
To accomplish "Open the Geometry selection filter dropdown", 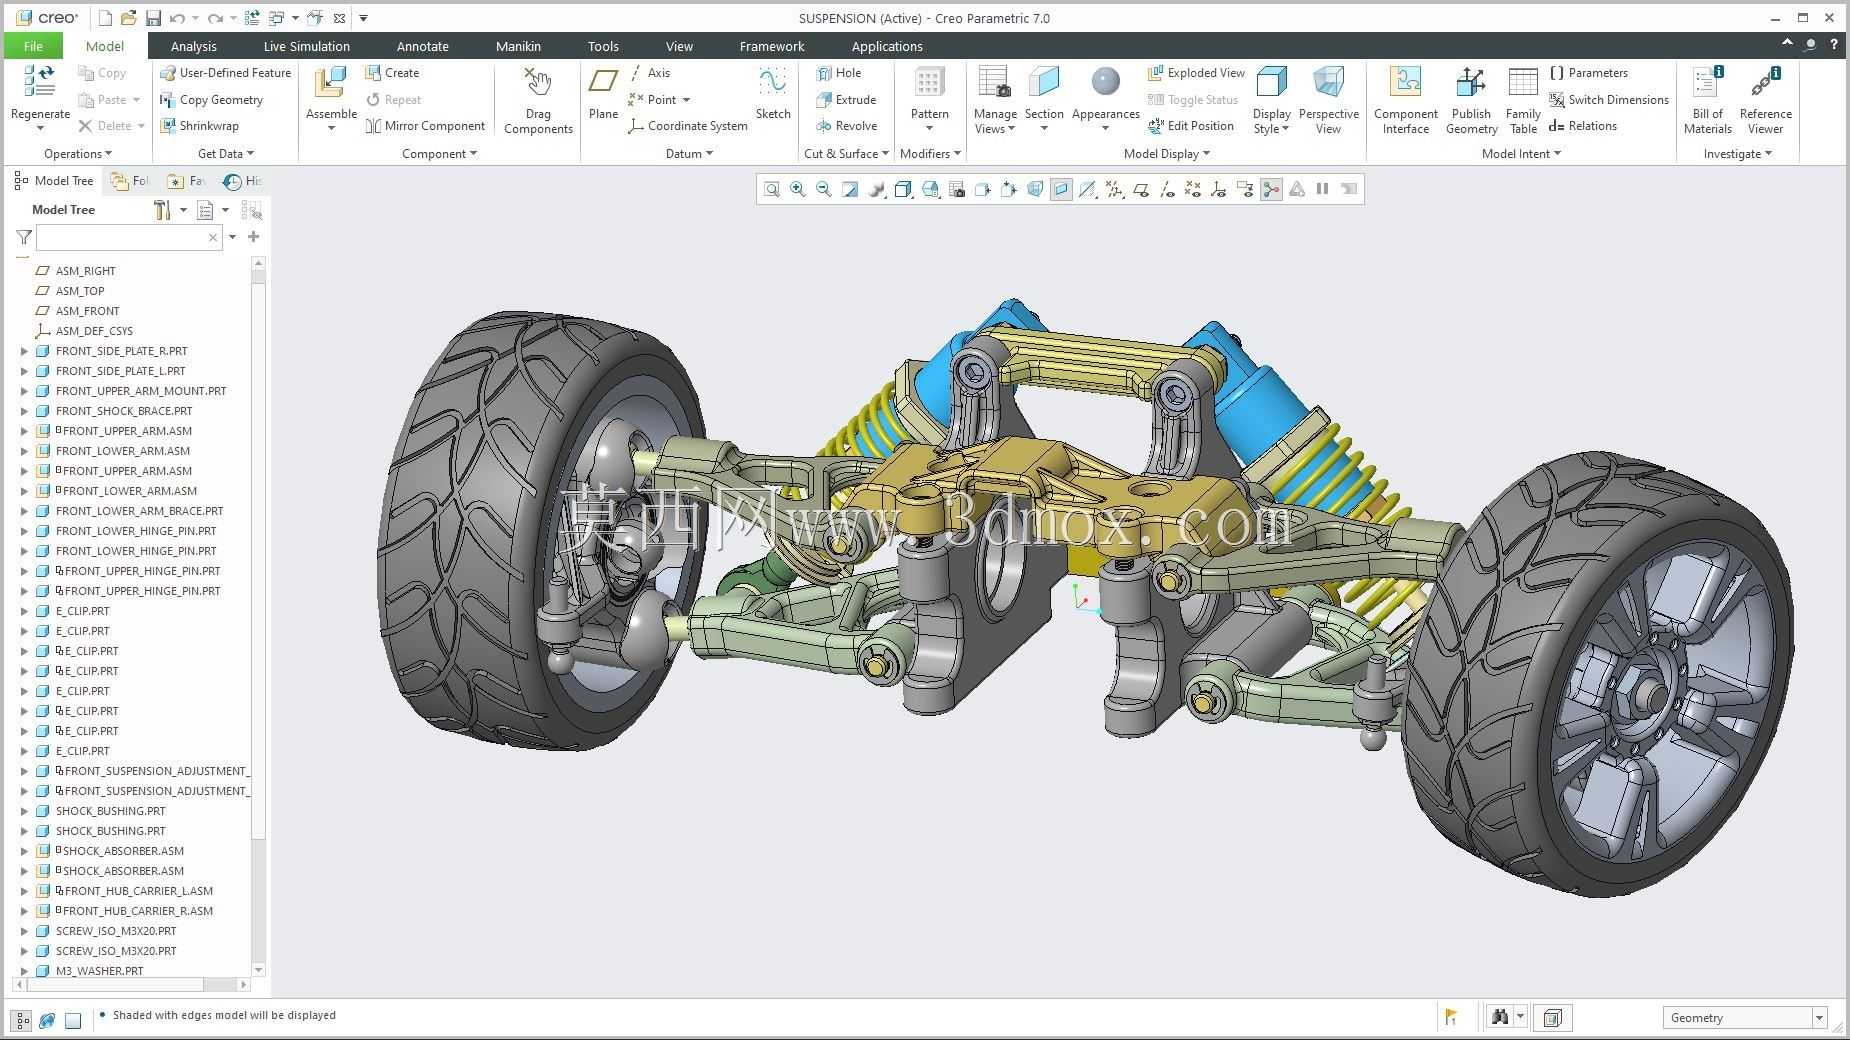I will (x=1744, y=1018).
